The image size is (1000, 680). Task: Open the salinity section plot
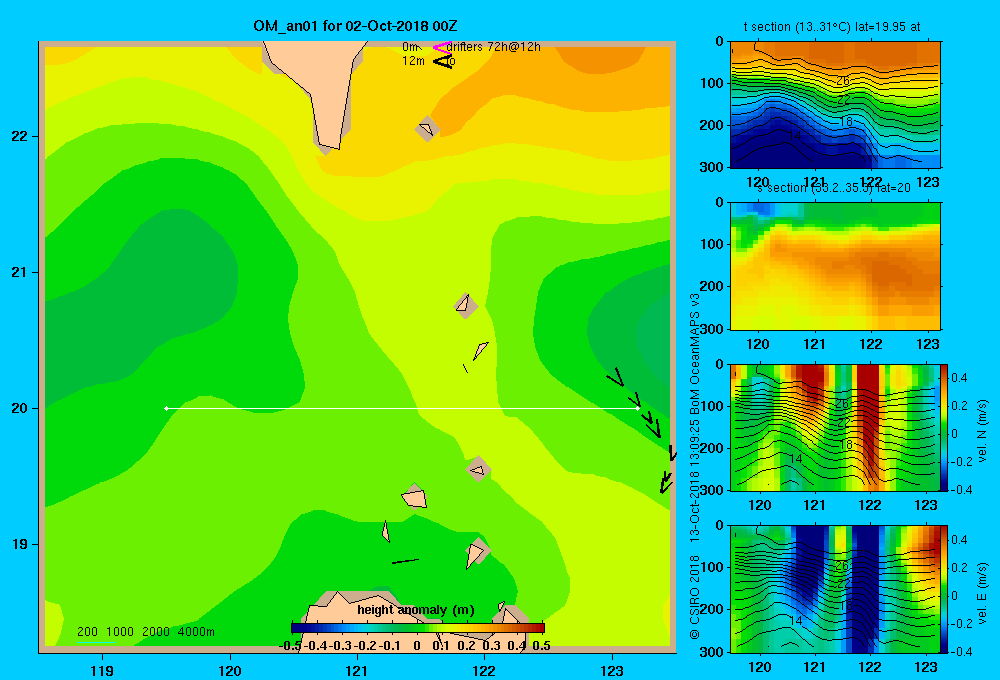pyautogui.click(x=835, y=266)
